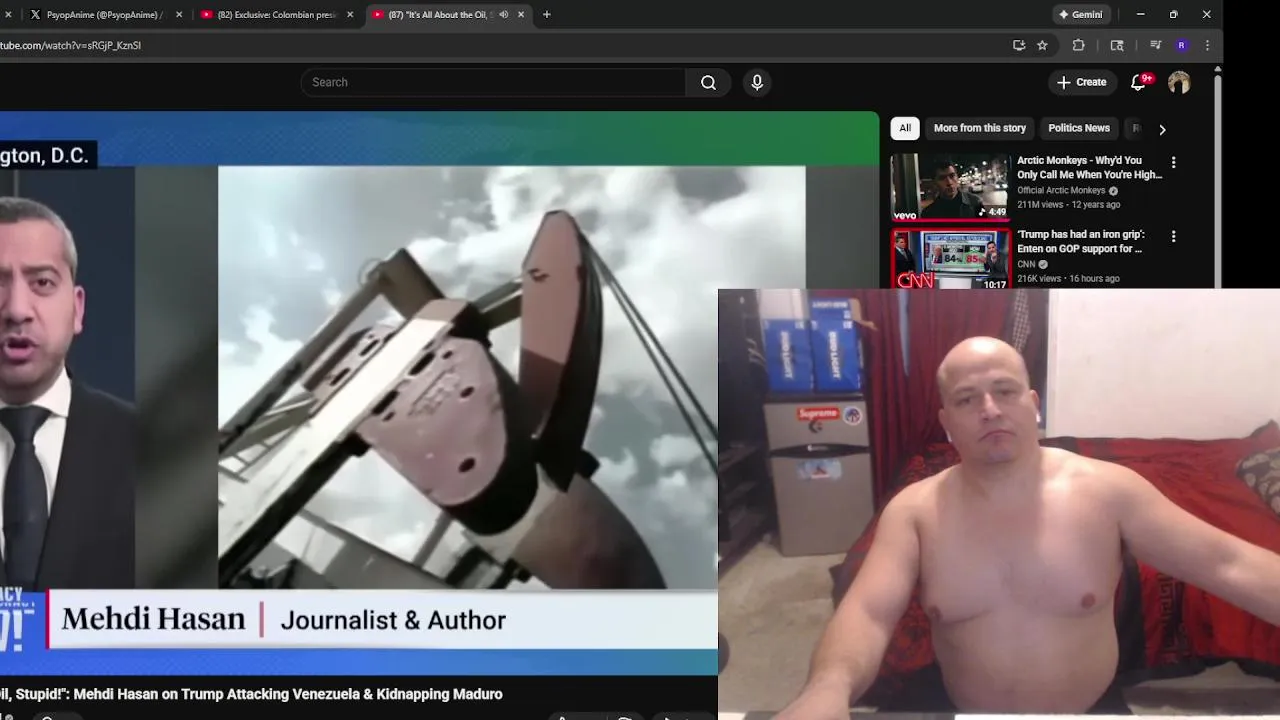Click '211M views - 12 years ago' text

(x=1068, y=205)
